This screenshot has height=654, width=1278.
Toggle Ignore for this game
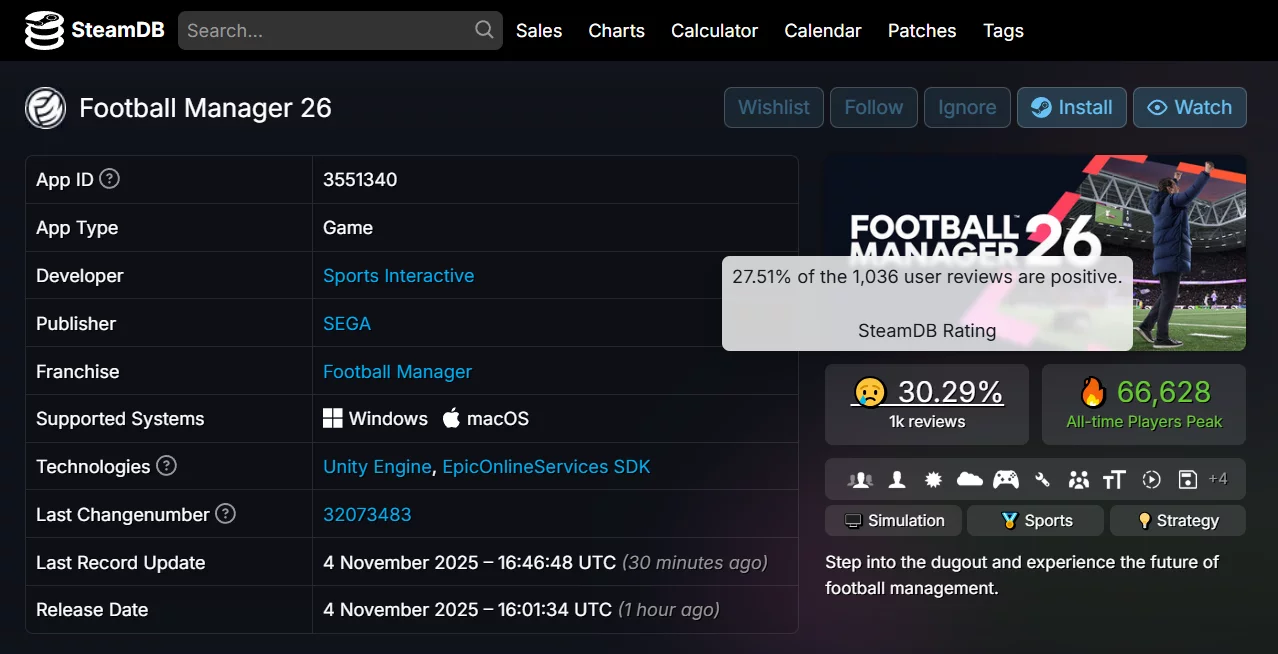click(966, 108)
